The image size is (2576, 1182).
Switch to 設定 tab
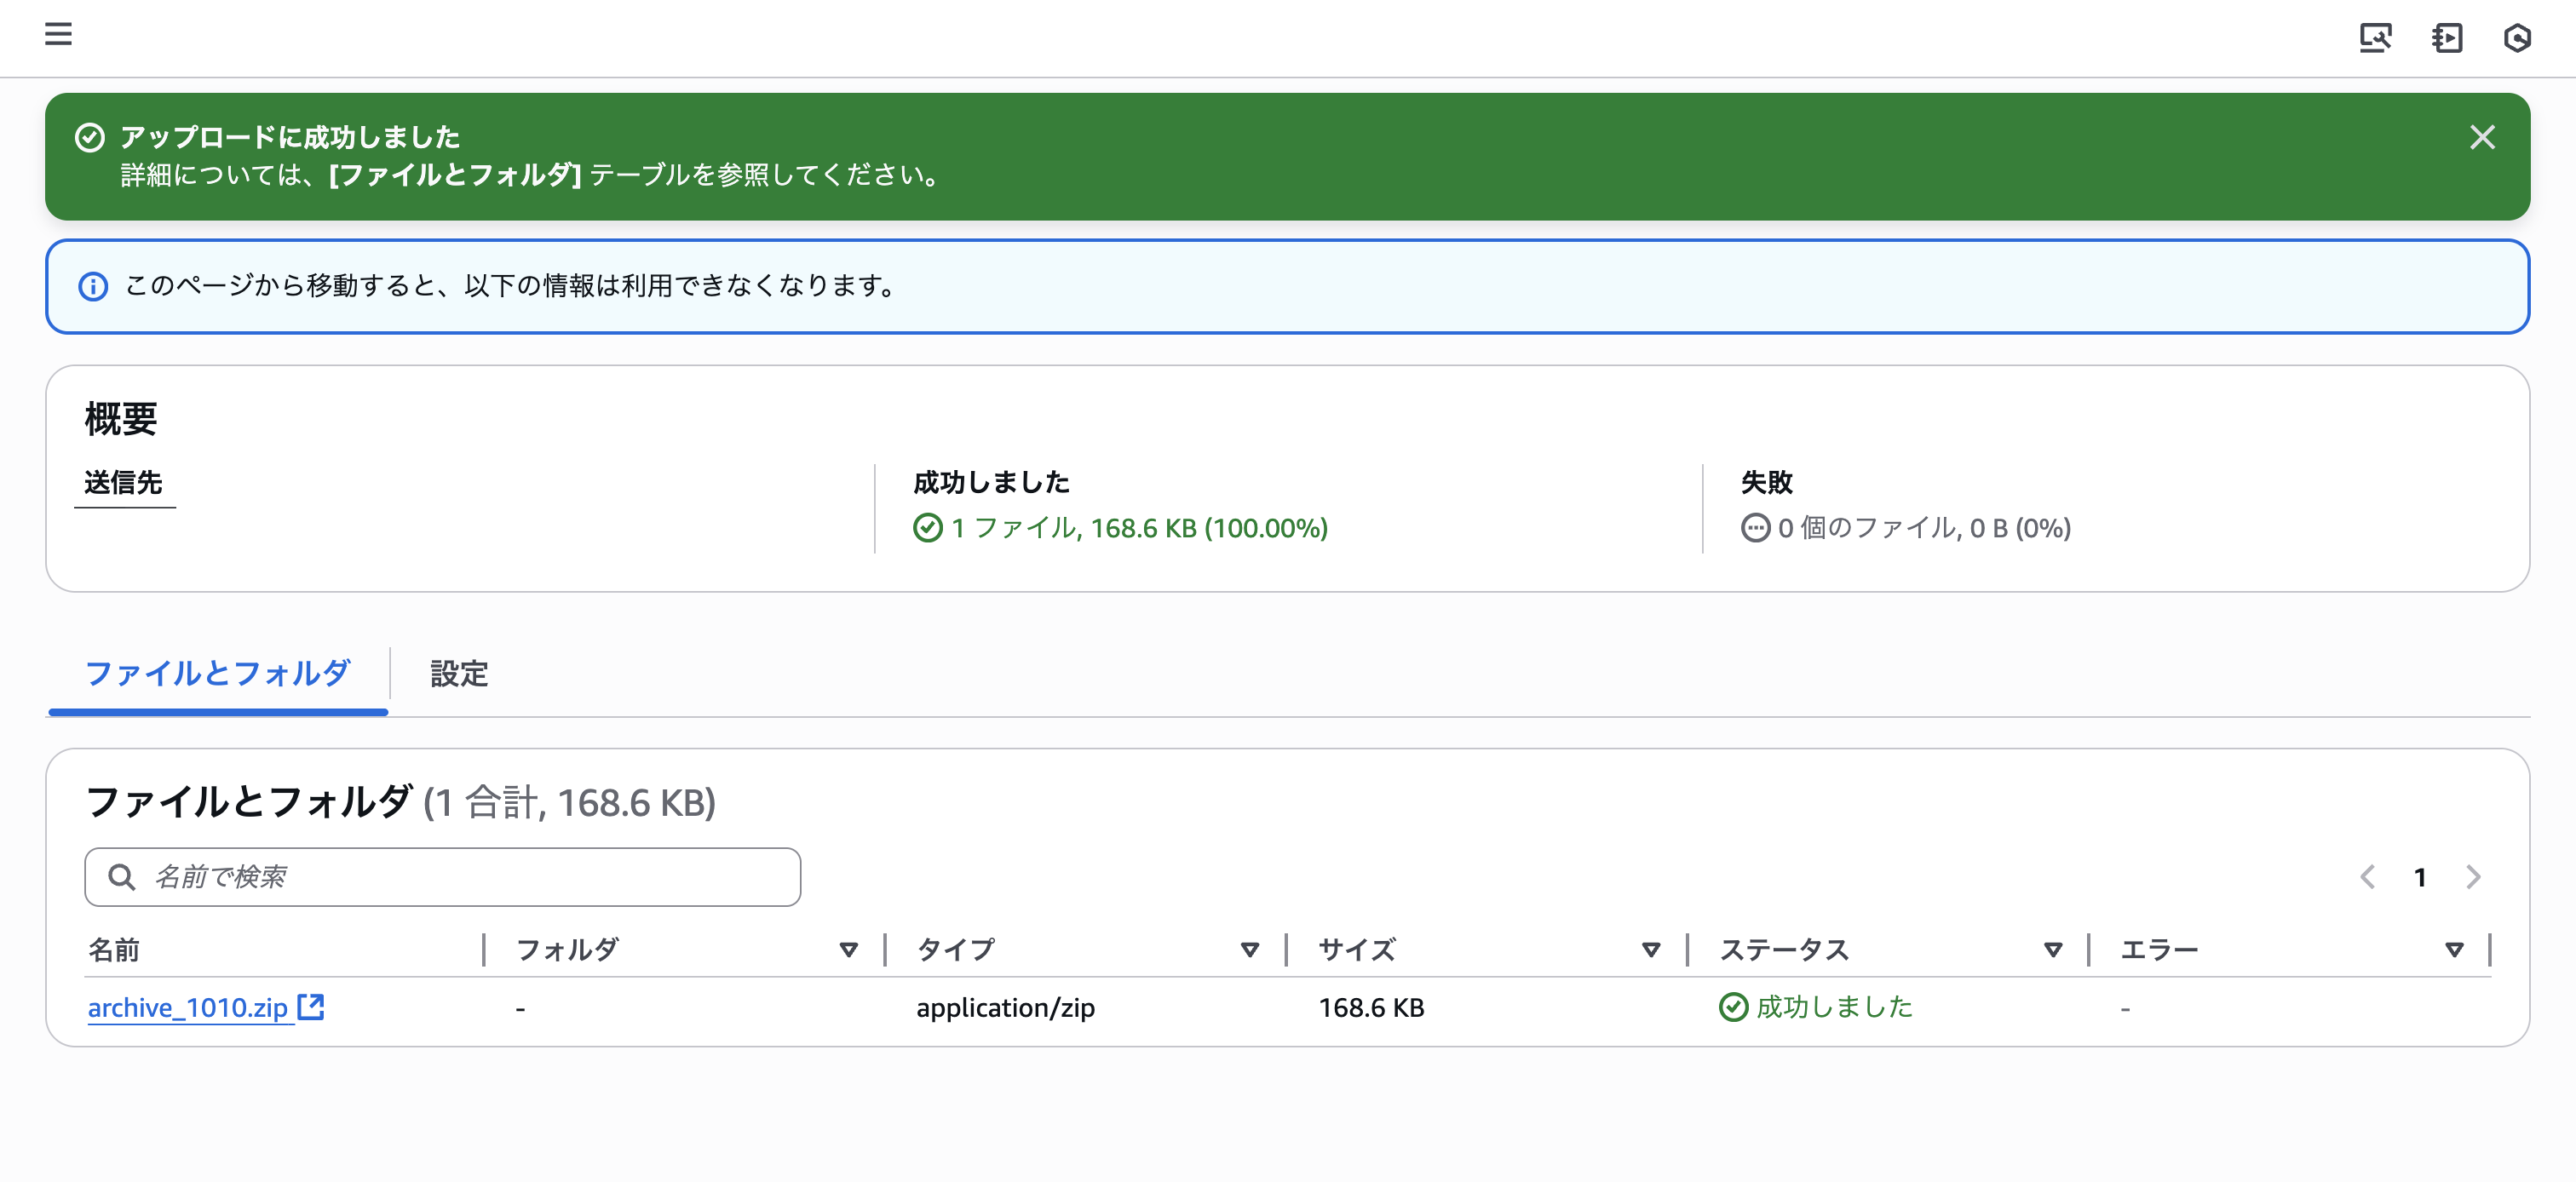pos(459,674)
